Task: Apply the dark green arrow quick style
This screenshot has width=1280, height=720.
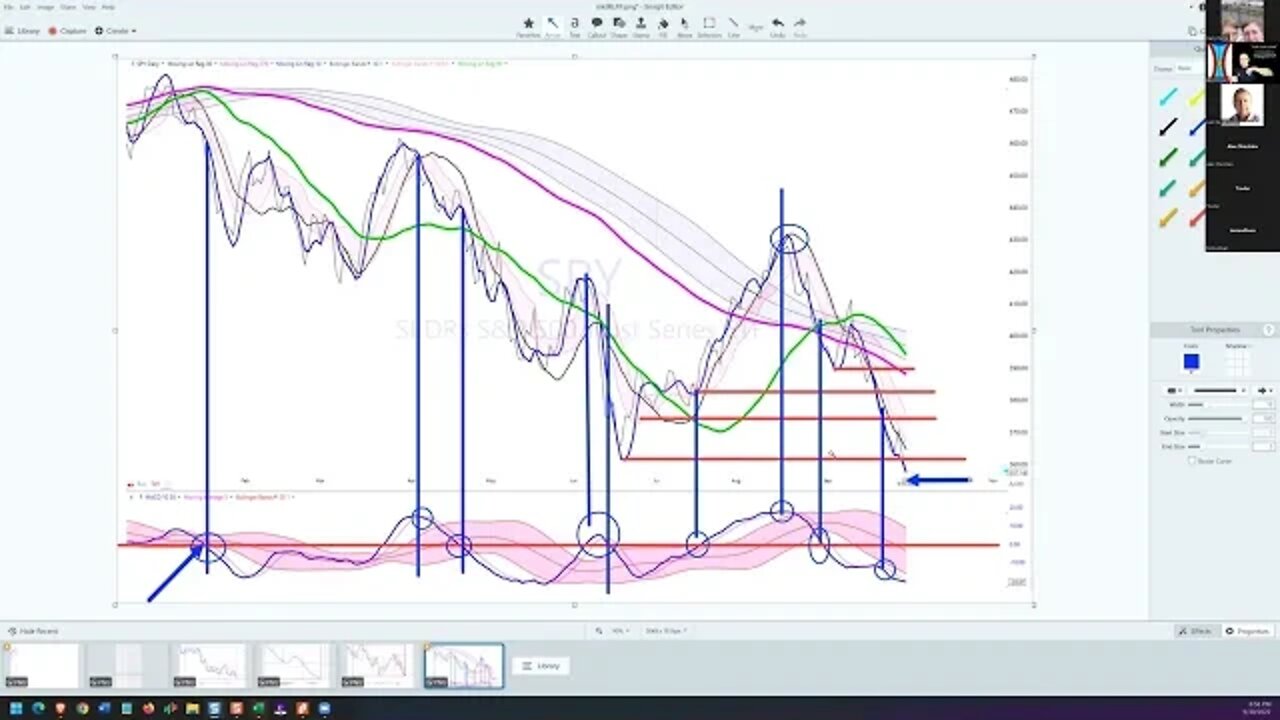Action: pyautogui.click(x=1168, y=157)
